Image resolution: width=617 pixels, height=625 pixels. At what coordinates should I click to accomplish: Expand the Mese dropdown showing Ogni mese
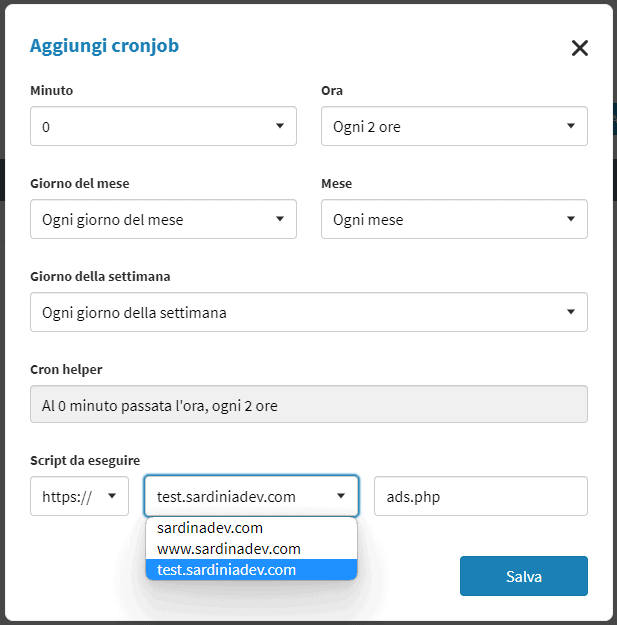(454, 219)
